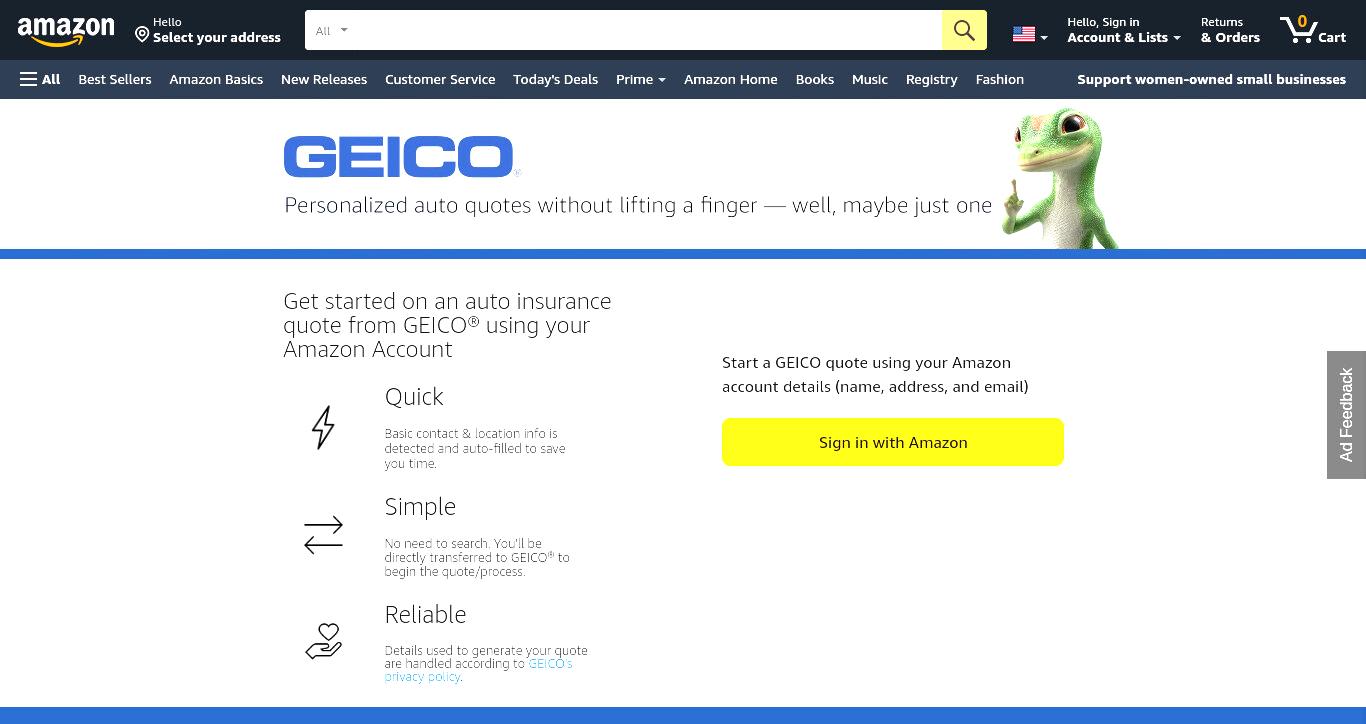Open the shopping cart icon
The image size is (1366, 724).
(1298, 29)
